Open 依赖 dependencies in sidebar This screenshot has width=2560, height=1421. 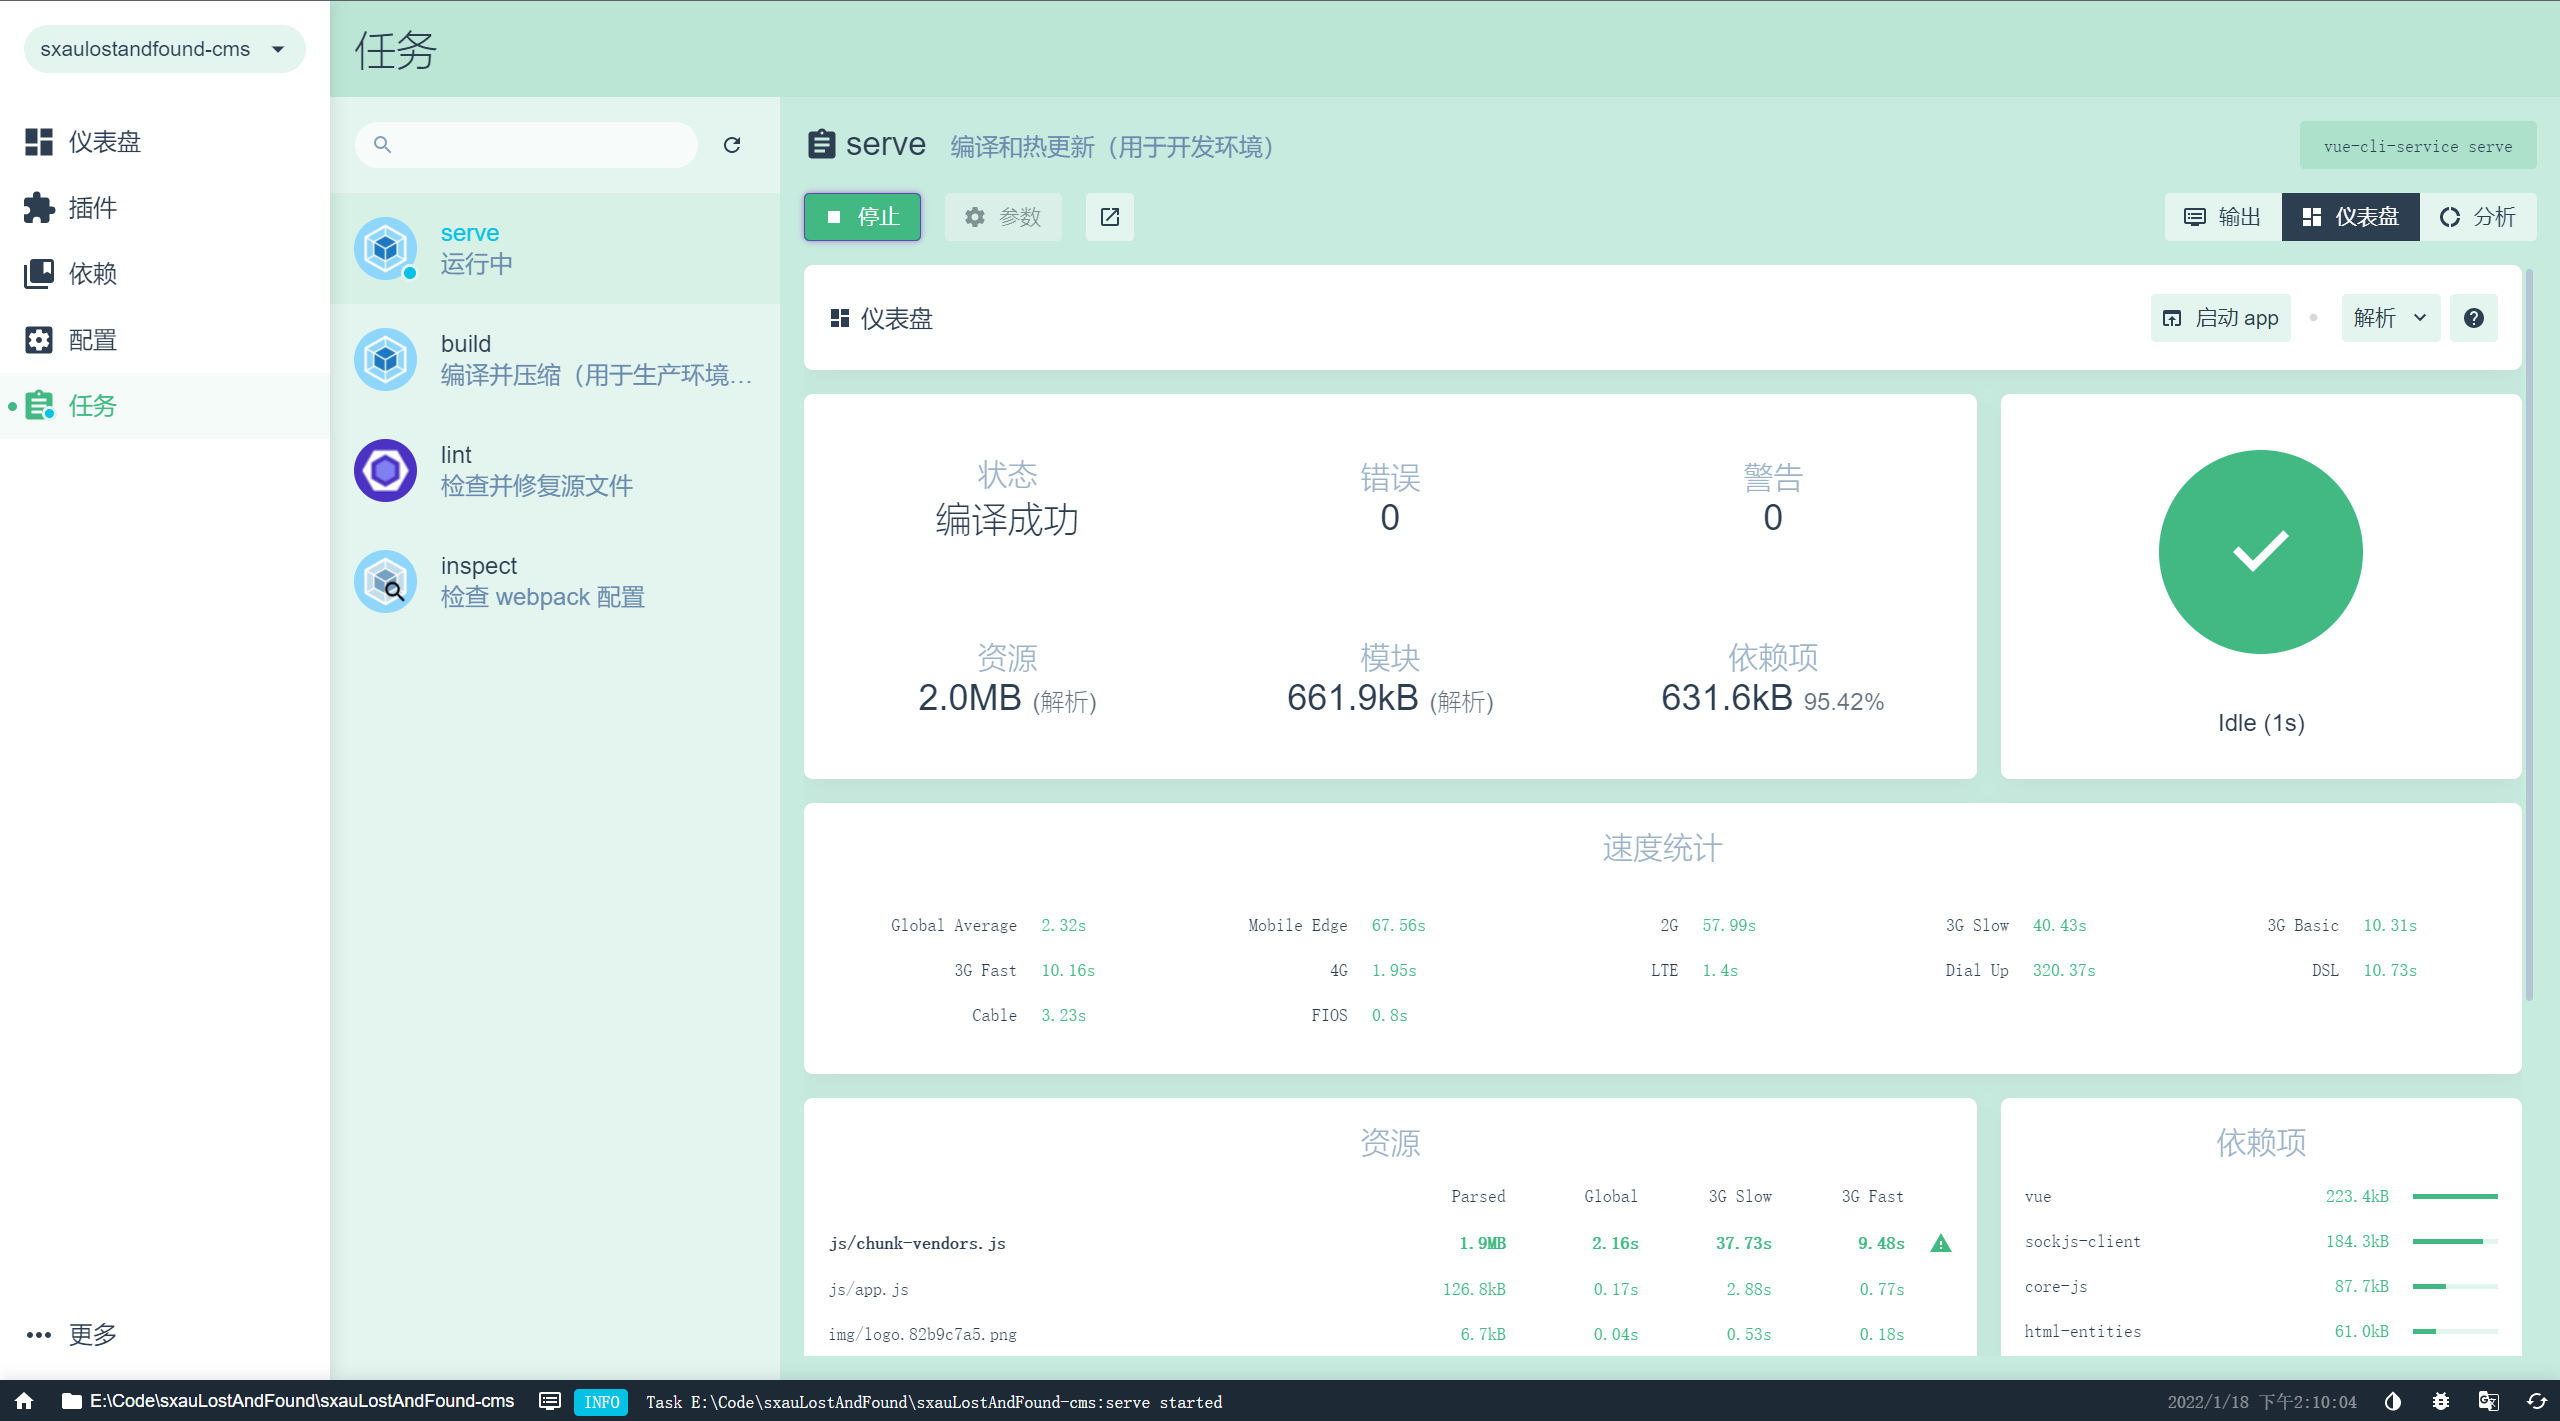tap(92, 274)
